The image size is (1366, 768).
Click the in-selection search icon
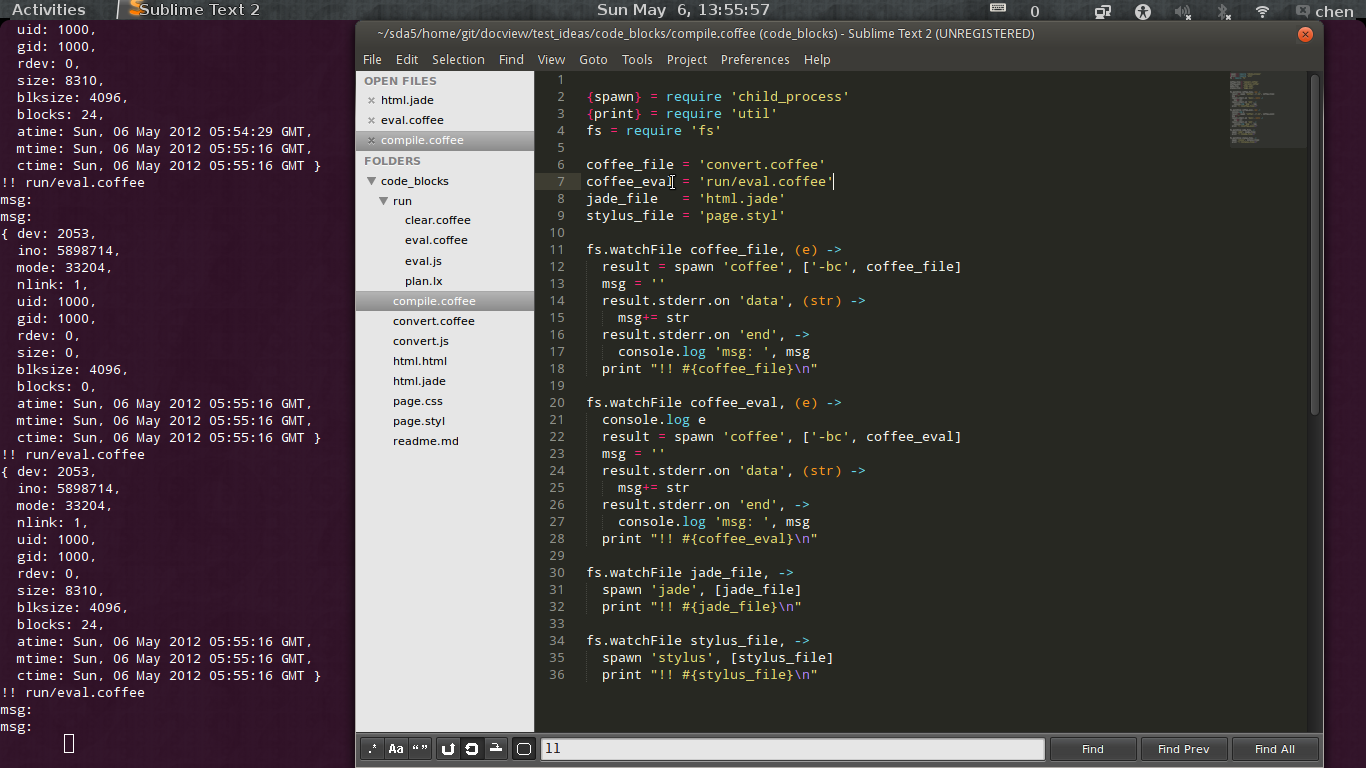496,749
